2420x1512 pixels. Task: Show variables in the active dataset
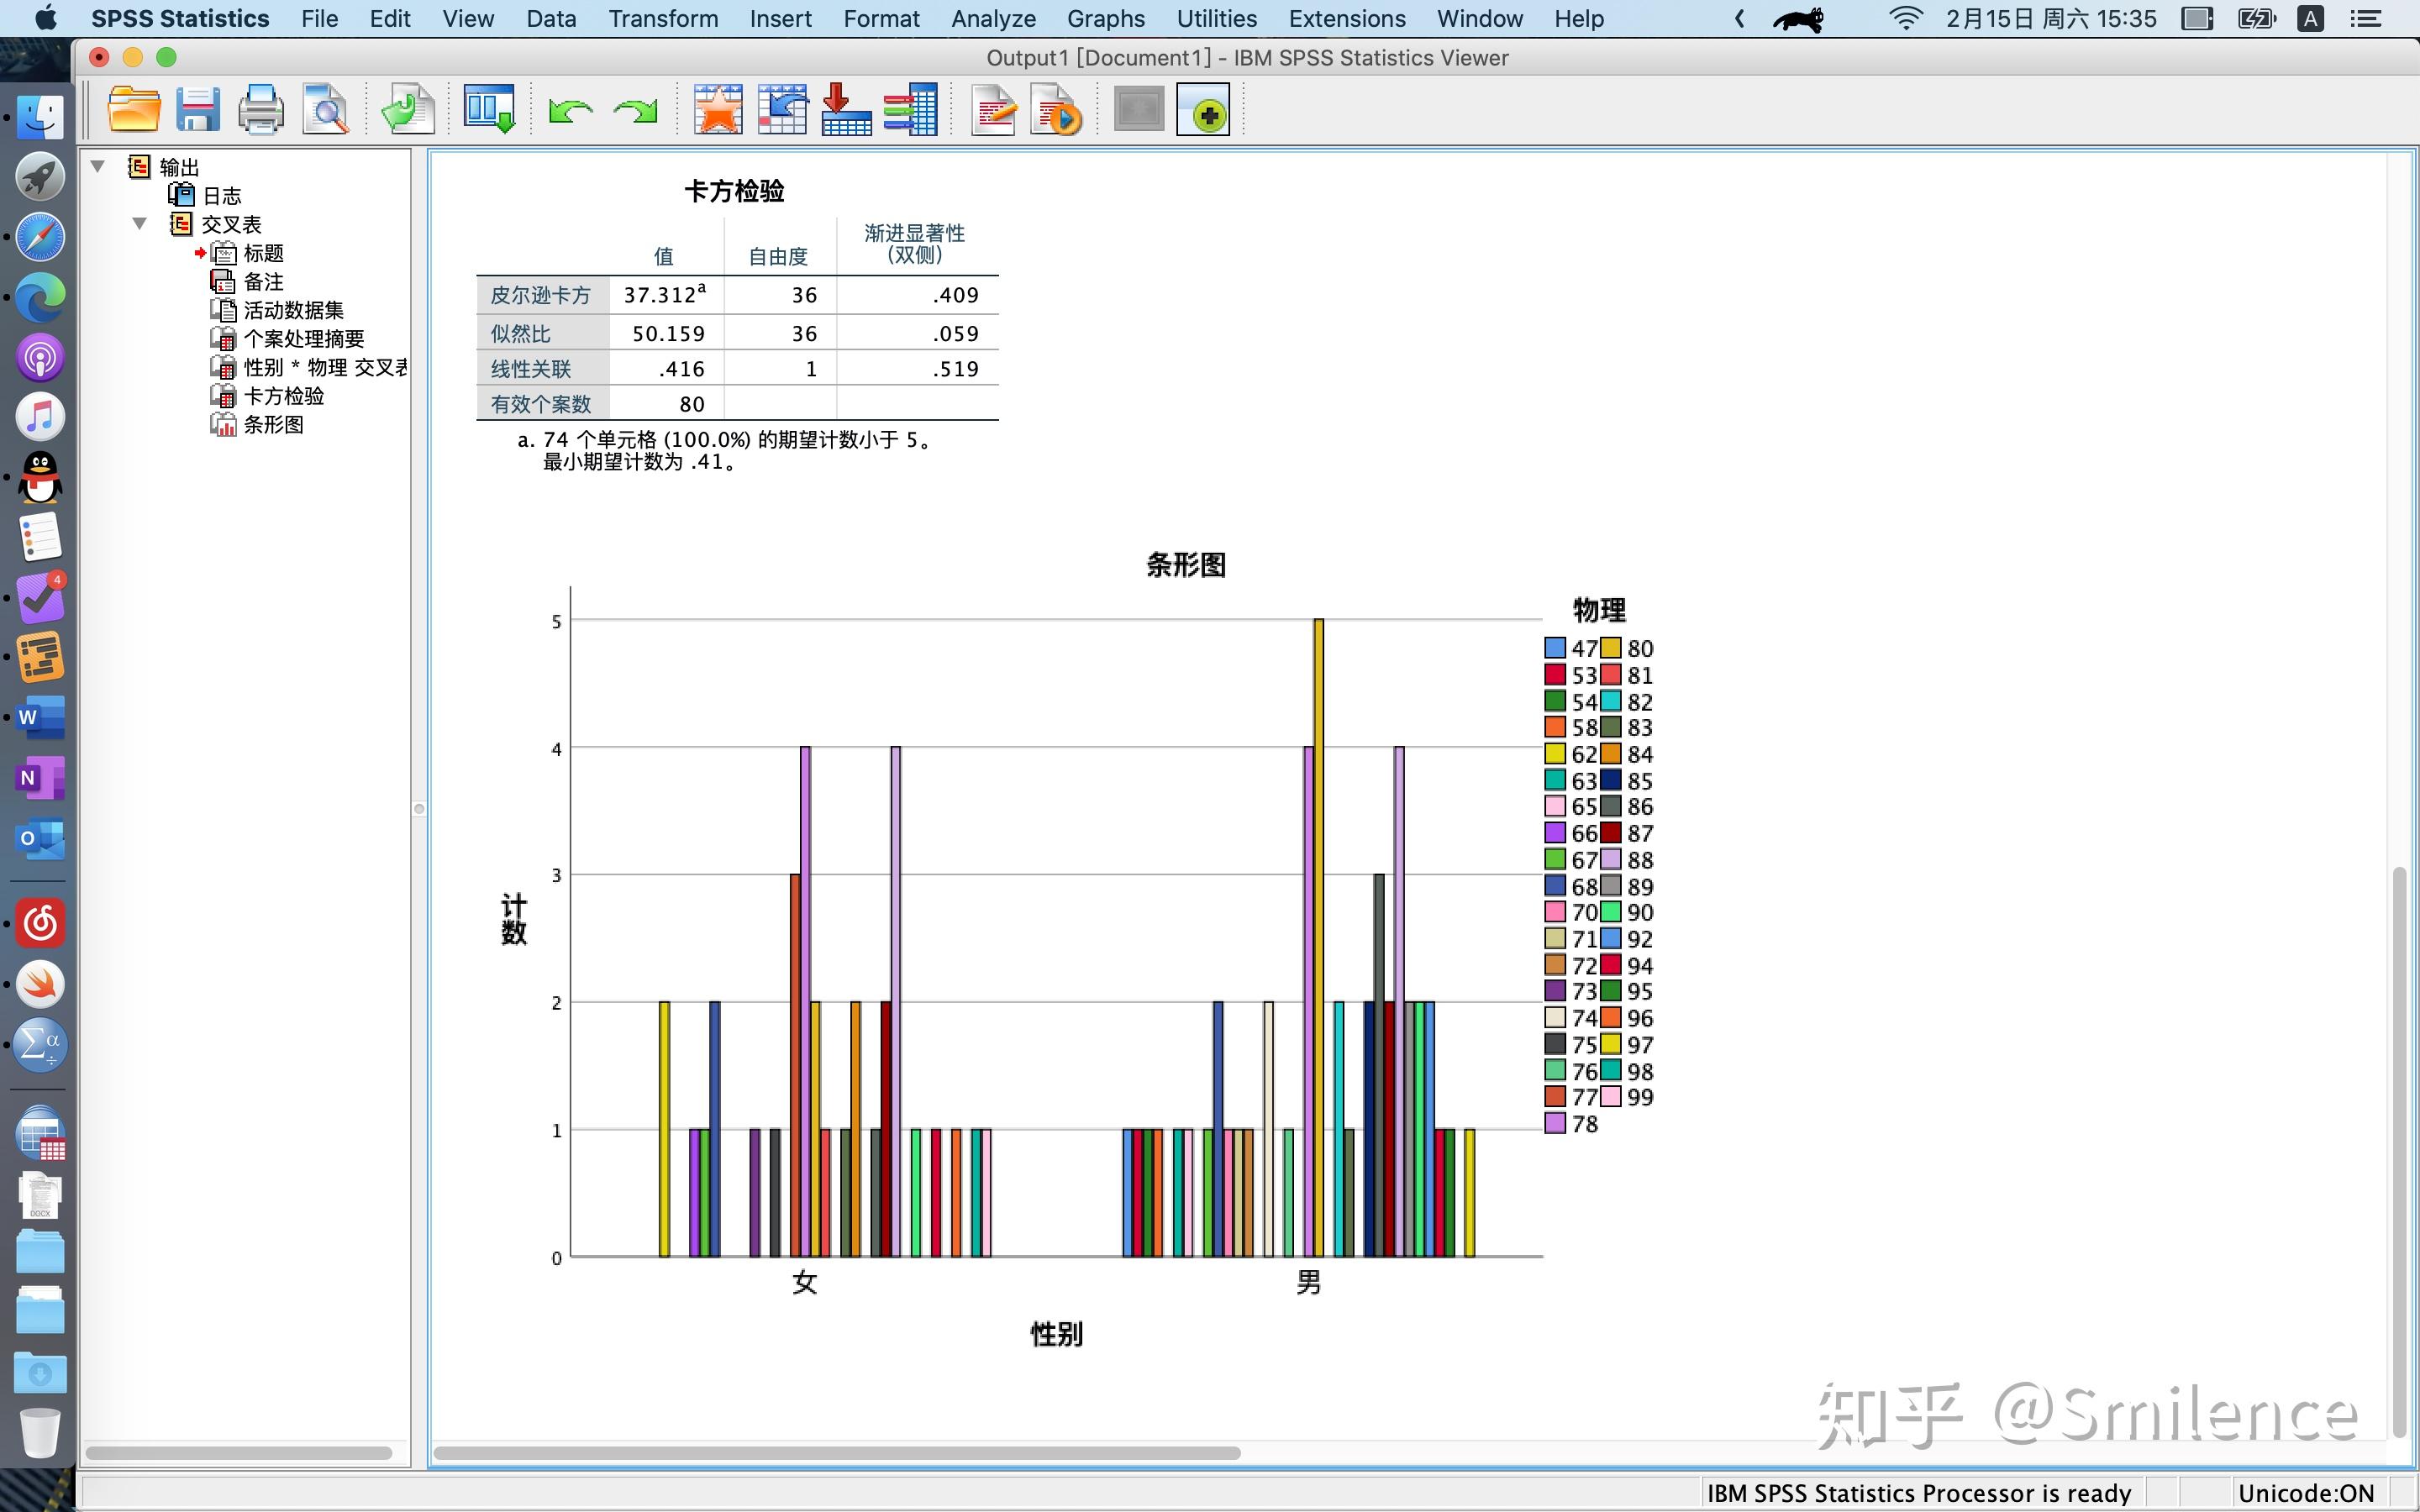(x=910, y=108)
